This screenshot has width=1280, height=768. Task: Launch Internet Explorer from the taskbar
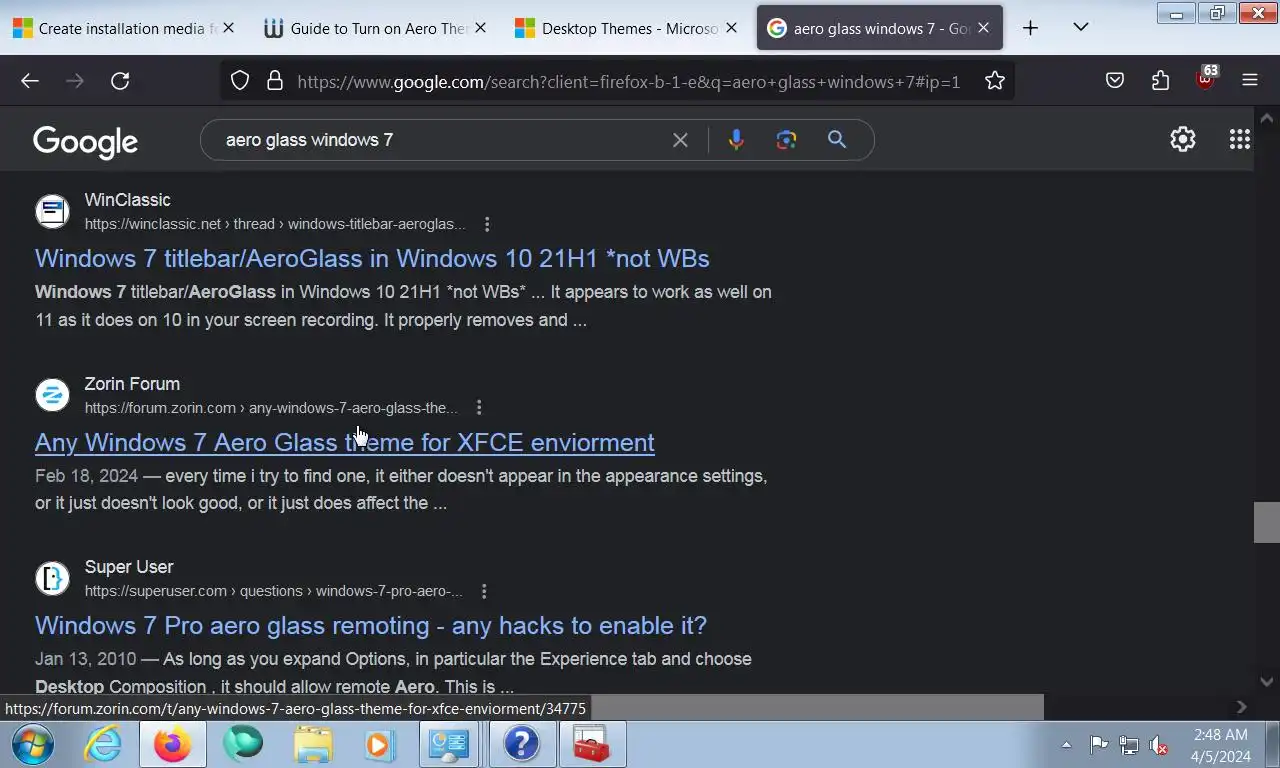point(103,744)
